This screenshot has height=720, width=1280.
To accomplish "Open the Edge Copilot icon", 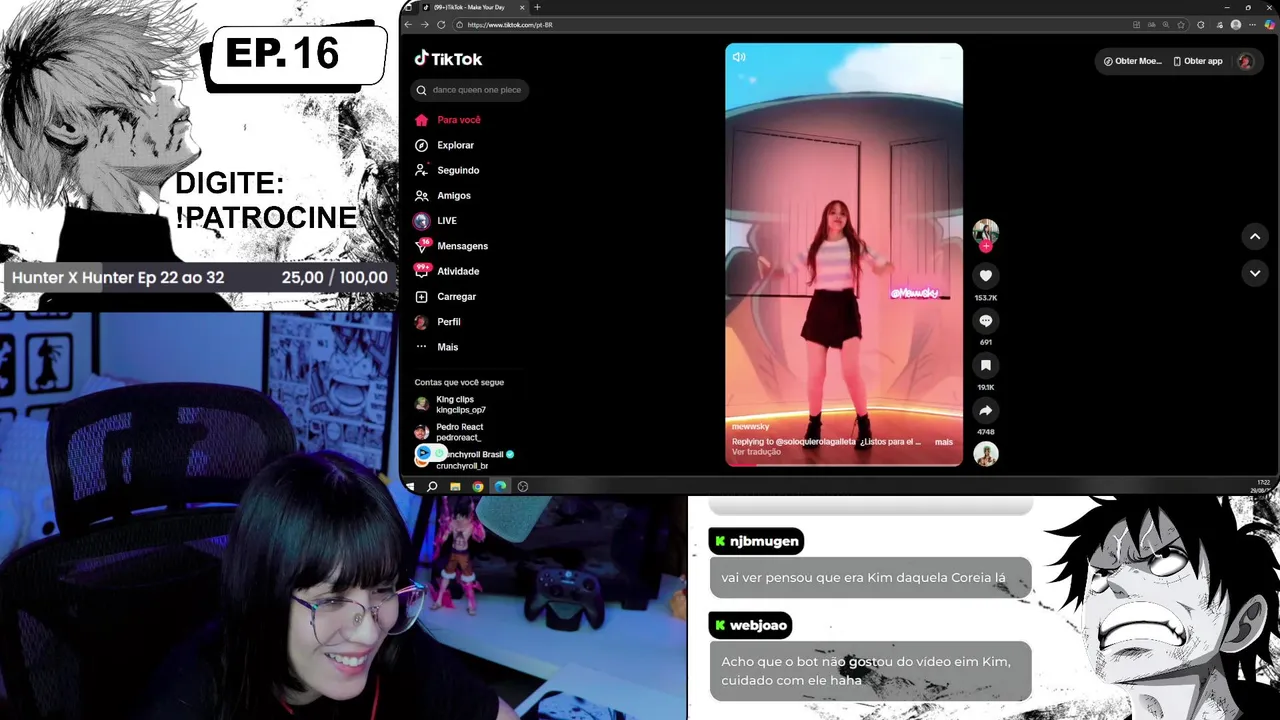I will pos(1269,24).
